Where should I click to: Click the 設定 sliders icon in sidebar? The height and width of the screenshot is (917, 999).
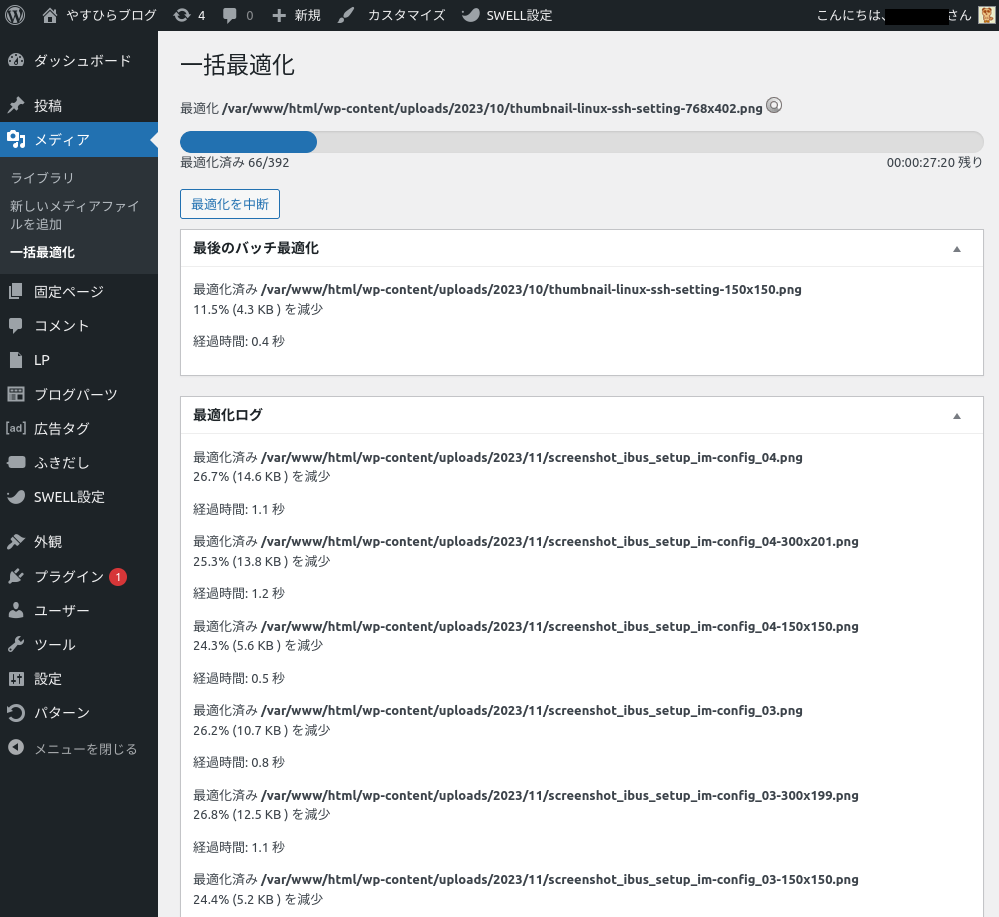[16, 679]
